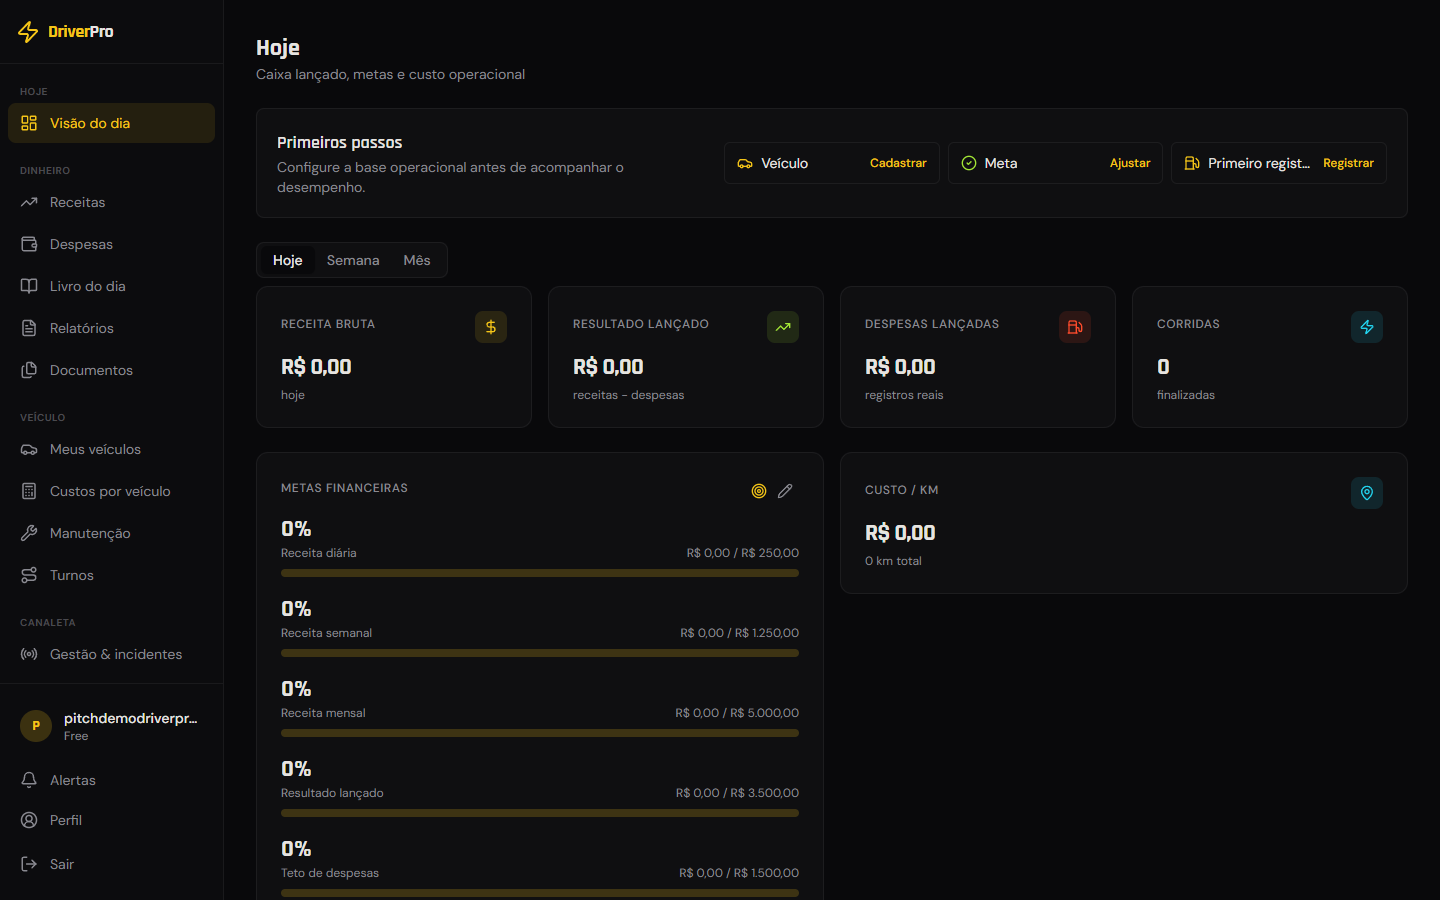Click the Receita diária progress bar
The image size is (1440, 900).
tap(540, 573)
